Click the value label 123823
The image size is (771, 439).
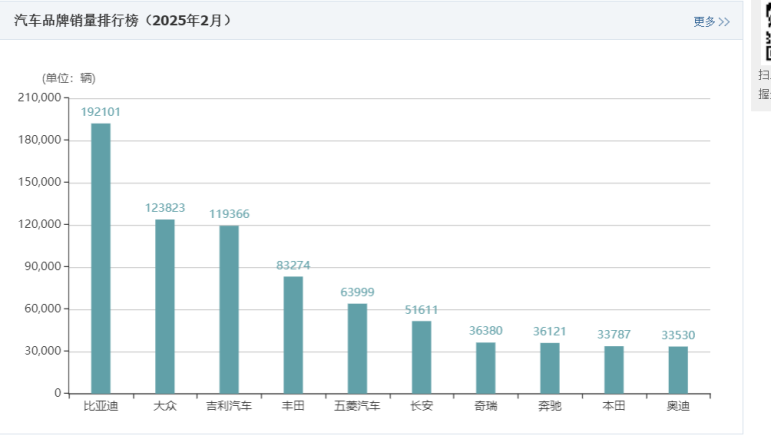(x=165, y=208)
